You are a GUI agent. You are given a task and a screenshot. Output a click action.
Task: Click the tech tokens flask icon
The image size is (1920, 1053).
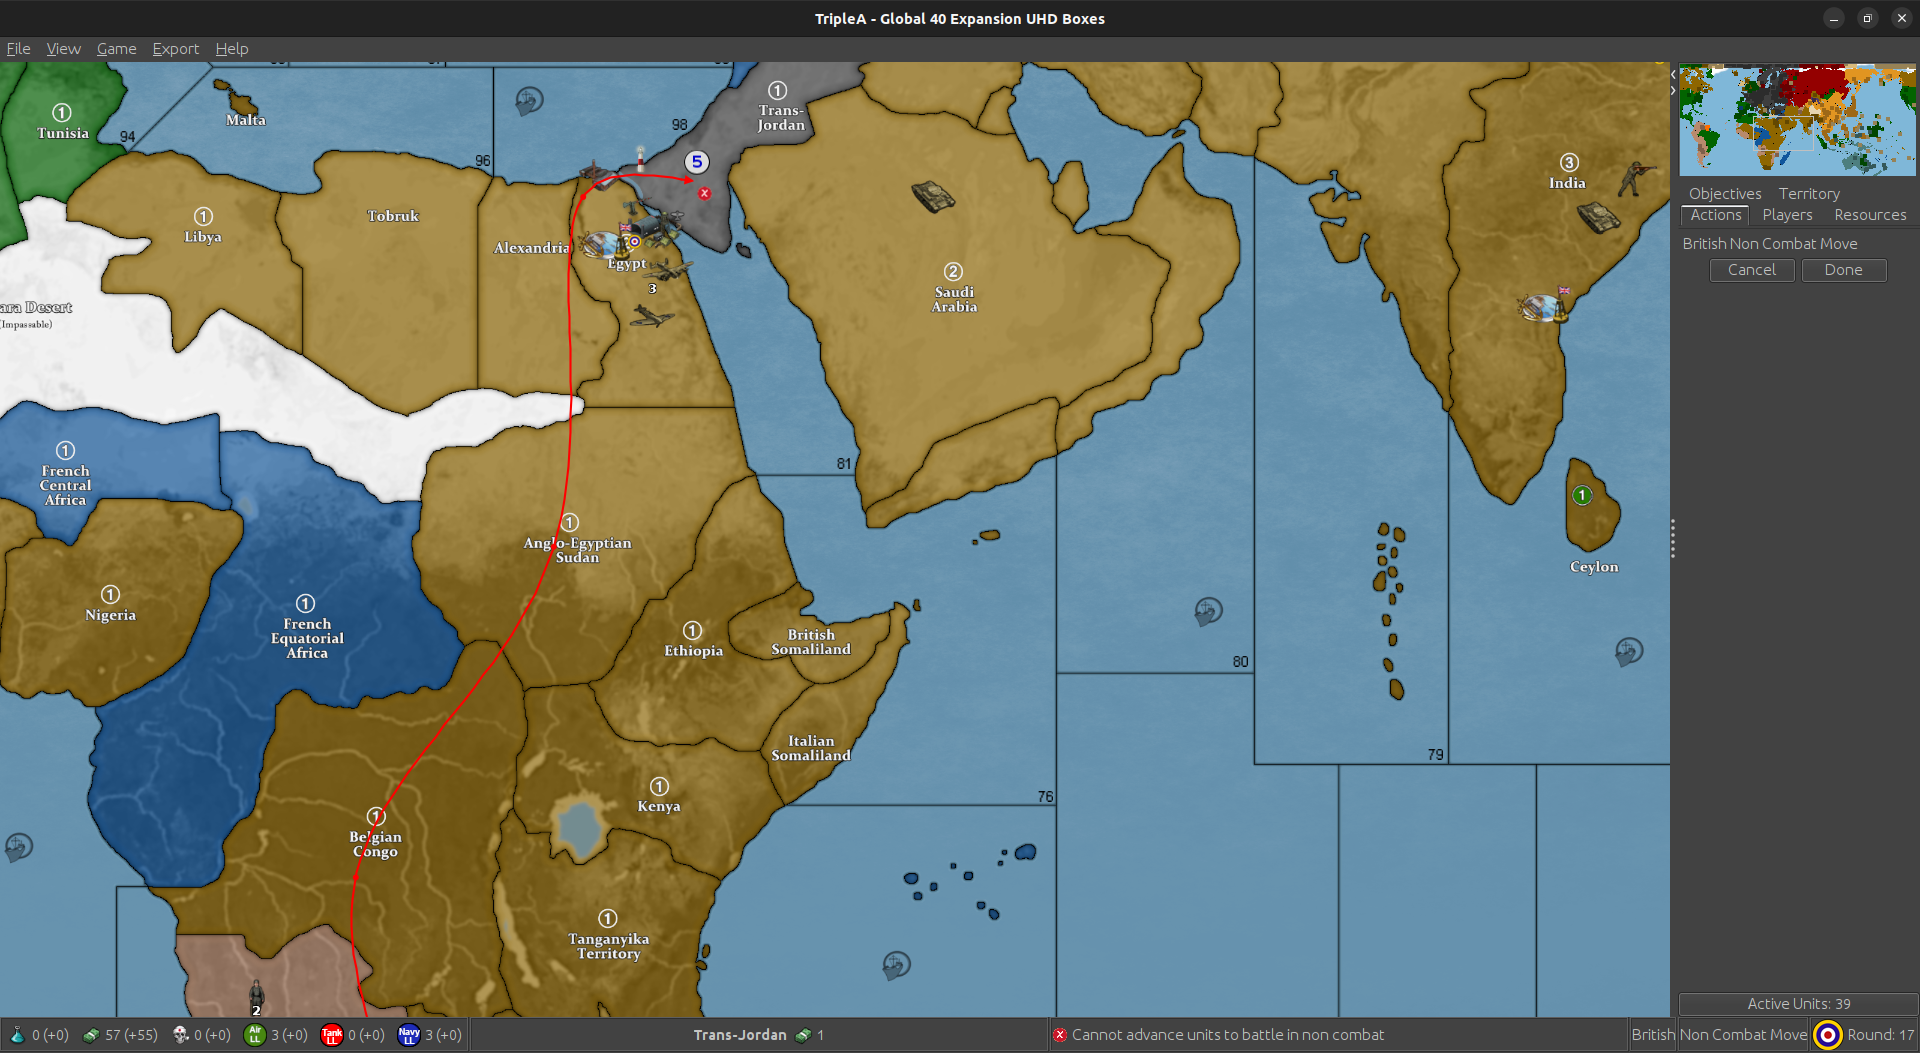coord(17,1035)
